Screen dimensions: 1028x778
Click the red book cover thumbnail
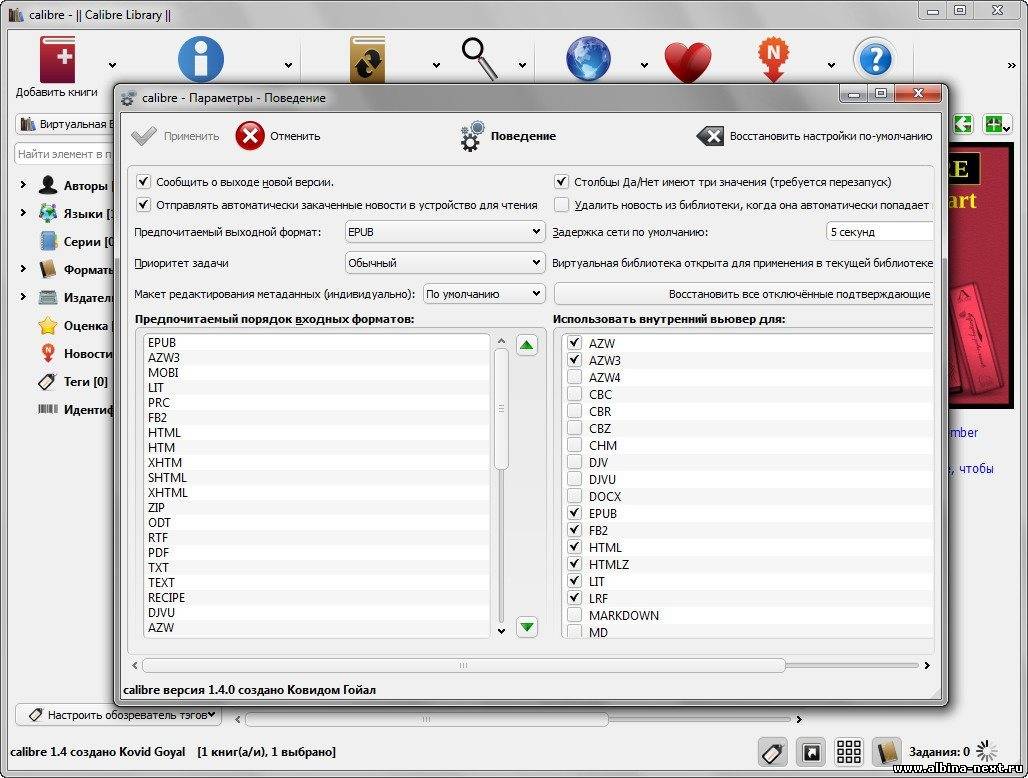tap(979, 277)
